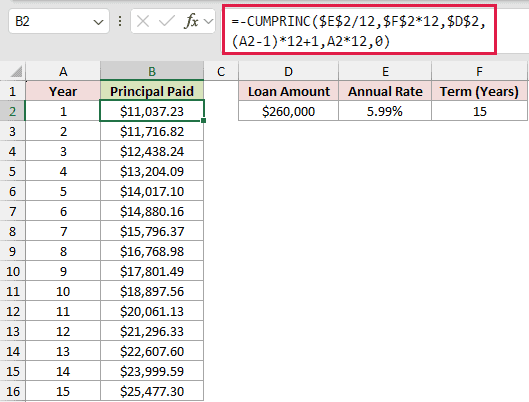The image size is (529, 402).
Task: Select row 16 header
Action: click(12, 391)
